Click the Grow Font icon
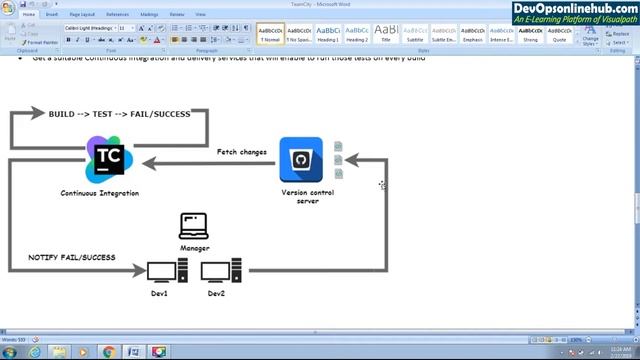 point(141,28)
